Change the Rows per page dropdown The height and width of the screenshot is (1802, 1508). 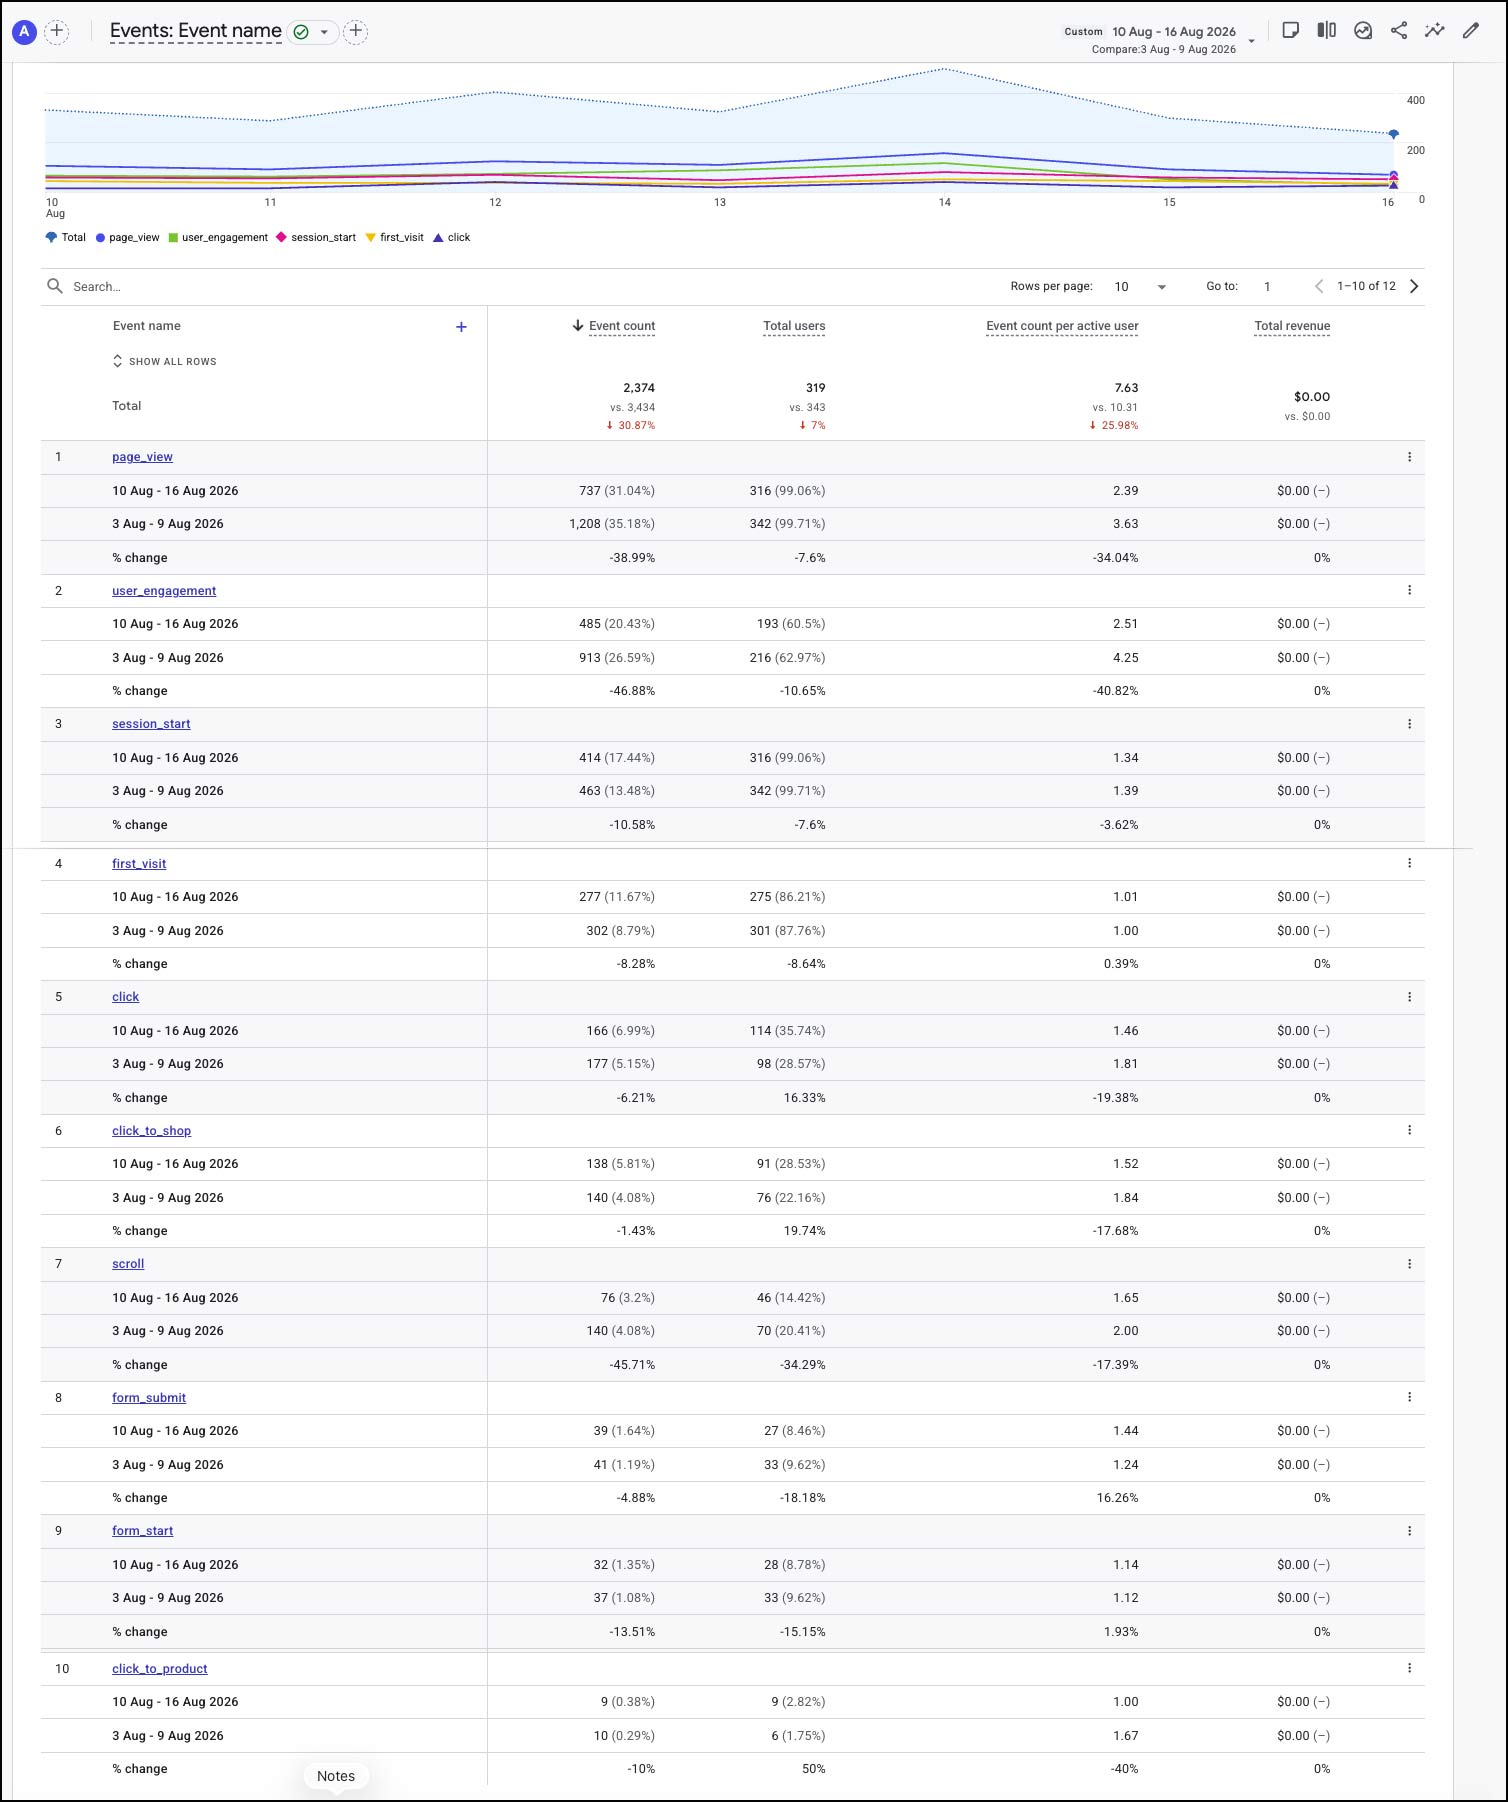coord(1140,286)
